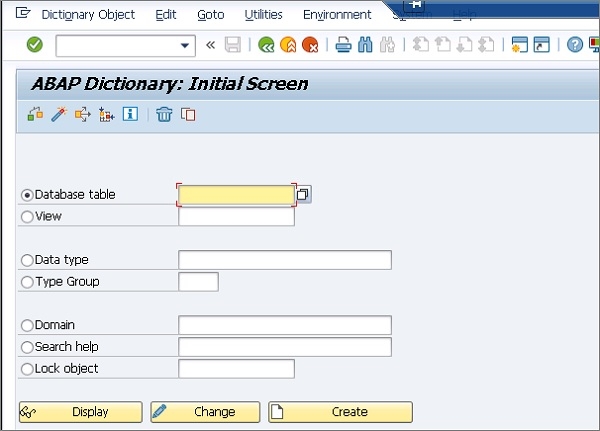Click the Activate magic wand icon
Screen dimensions: 600x431
pyautogui.click(x=59, y=114)
